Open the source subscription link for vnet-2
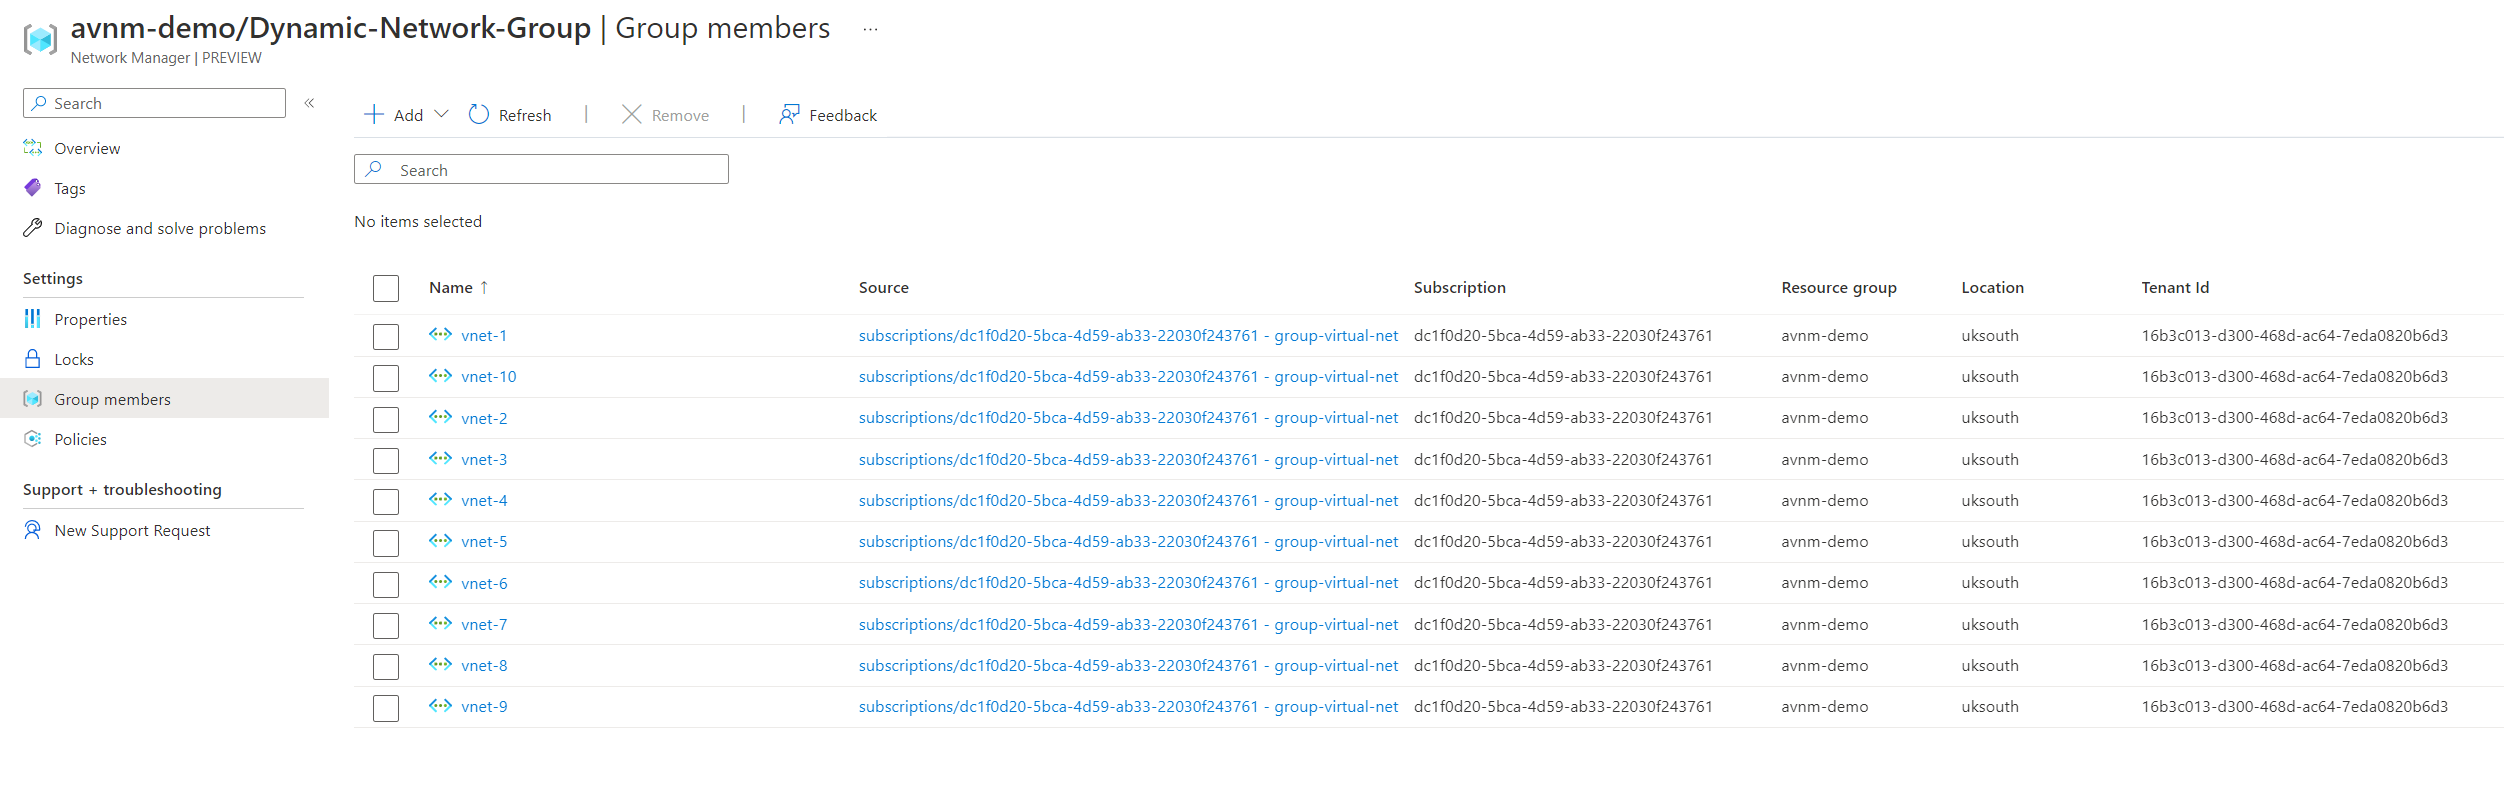The width and height of the screenshot is (2504, 803). 1128,418
